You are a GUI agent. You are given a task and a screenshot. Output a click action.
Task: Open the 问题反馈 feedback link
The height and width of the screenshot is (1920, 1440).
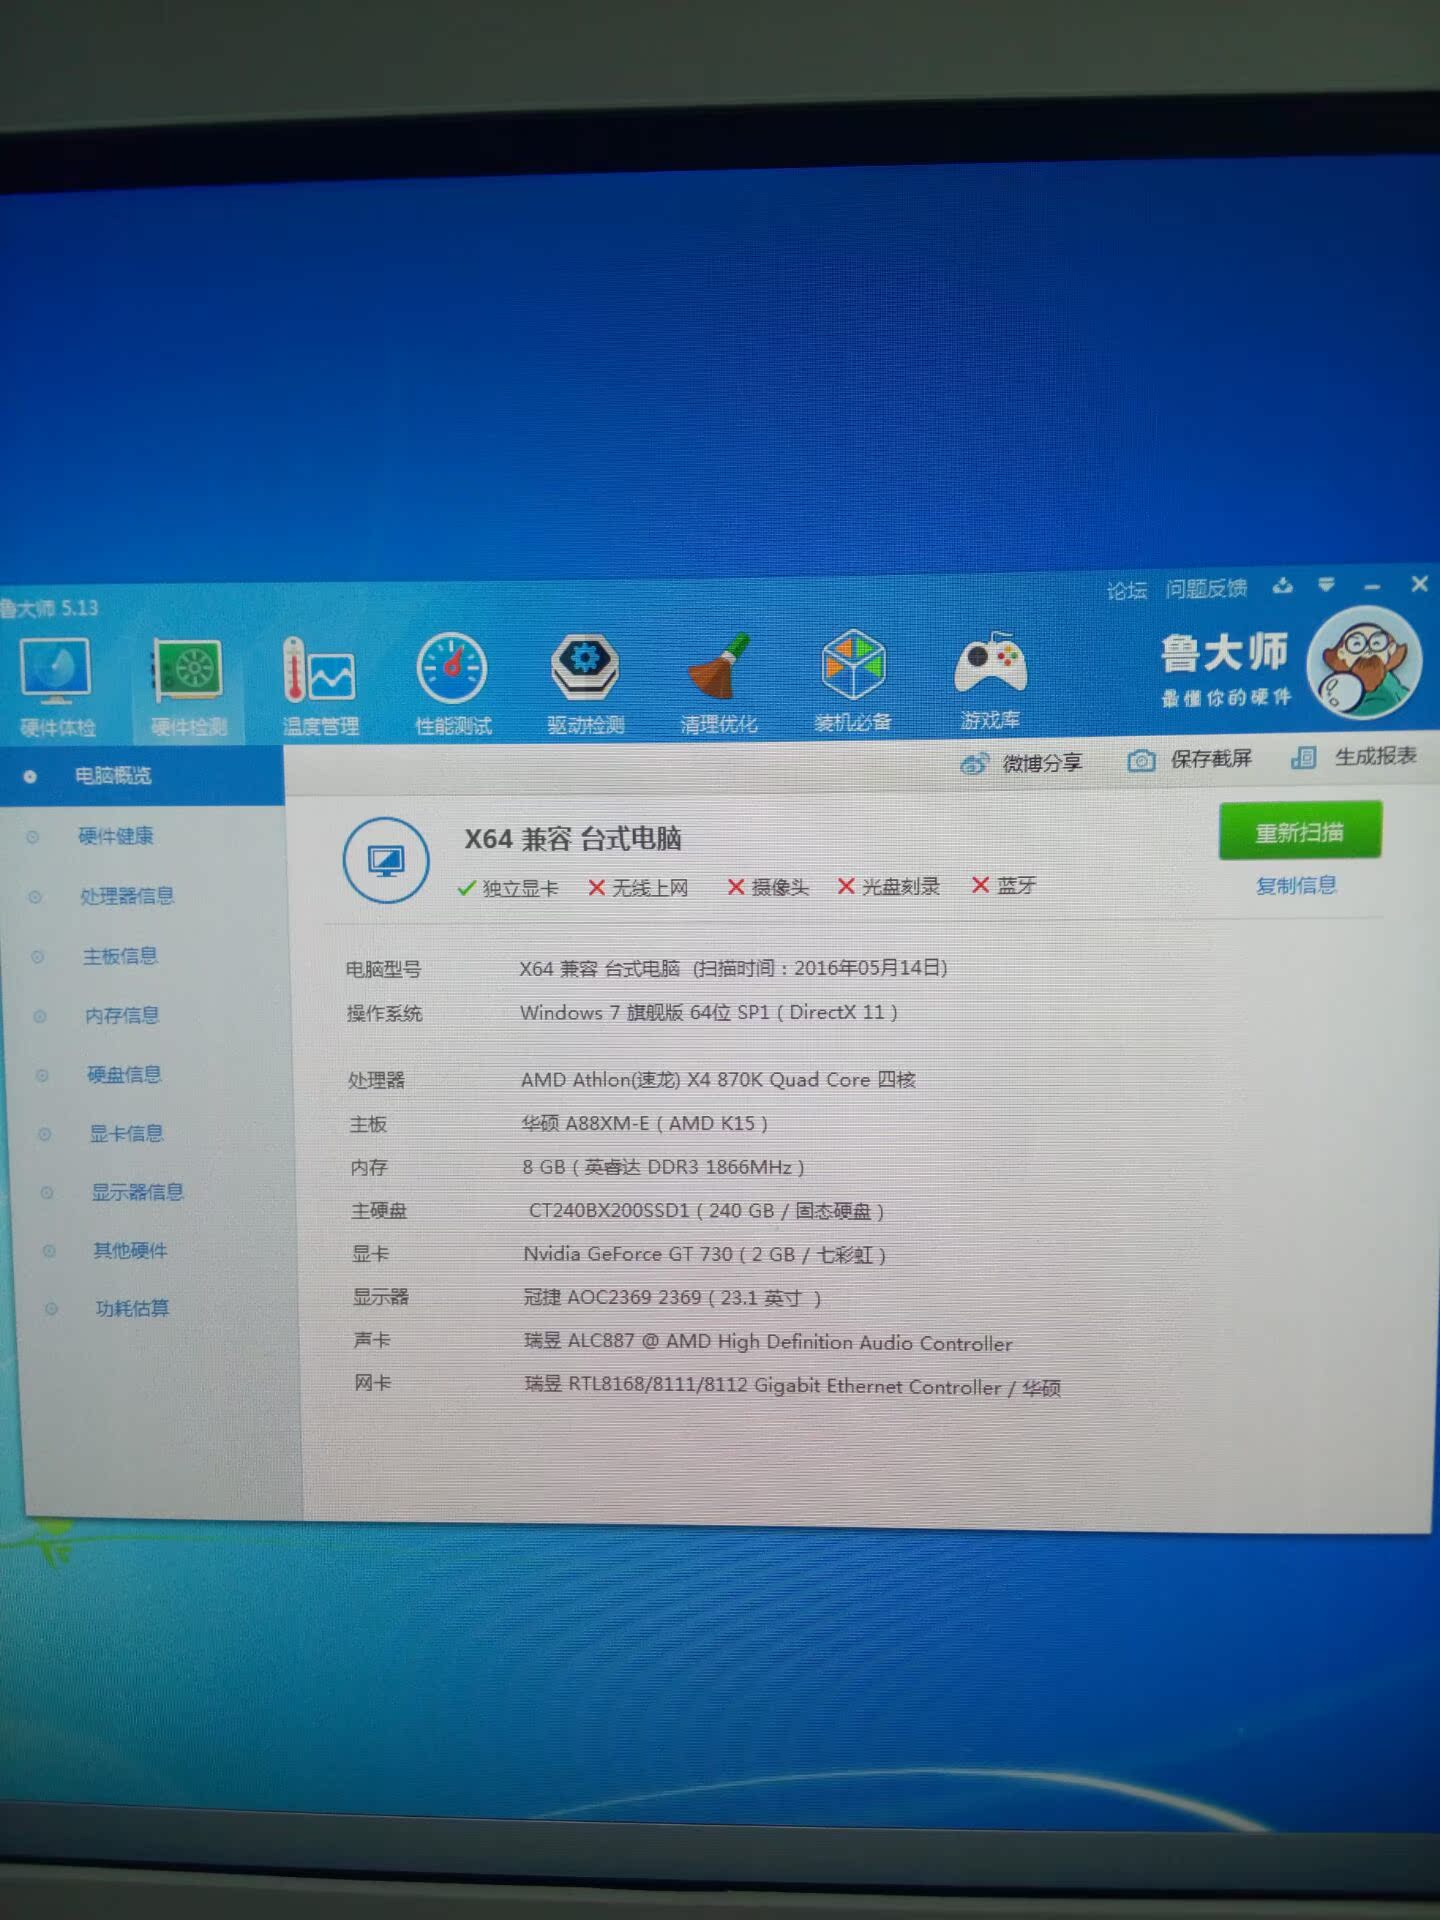tap(1206, 589)
